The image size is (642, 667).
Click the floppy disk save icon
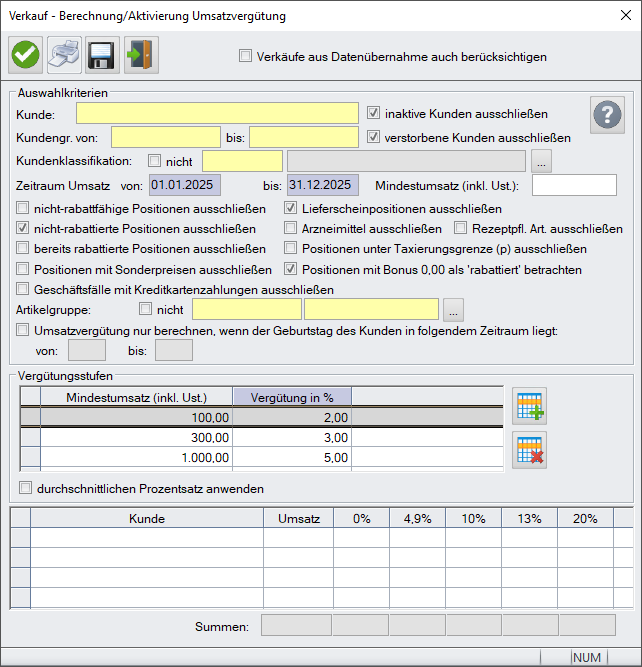[x=103, y=55]
